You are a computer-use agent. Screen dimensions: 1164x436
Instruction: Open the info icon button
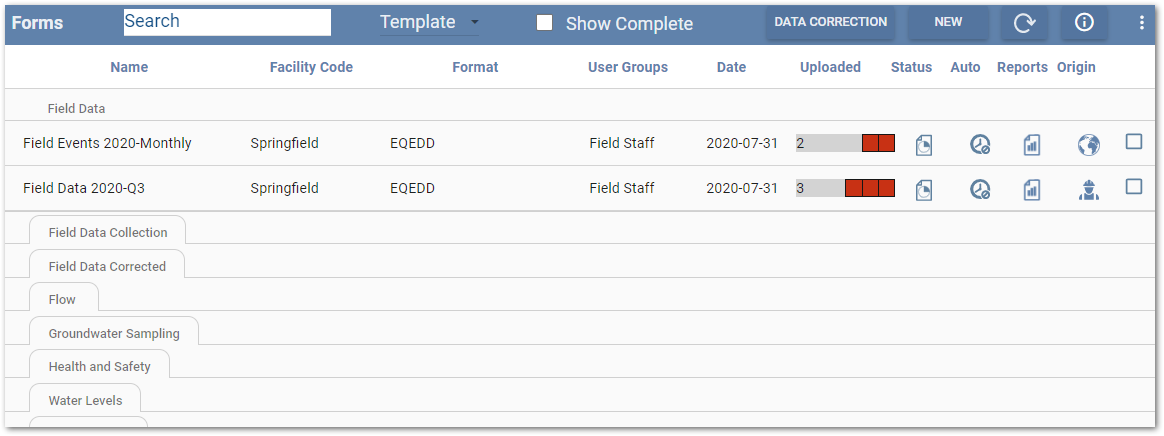click(1084, 23)
